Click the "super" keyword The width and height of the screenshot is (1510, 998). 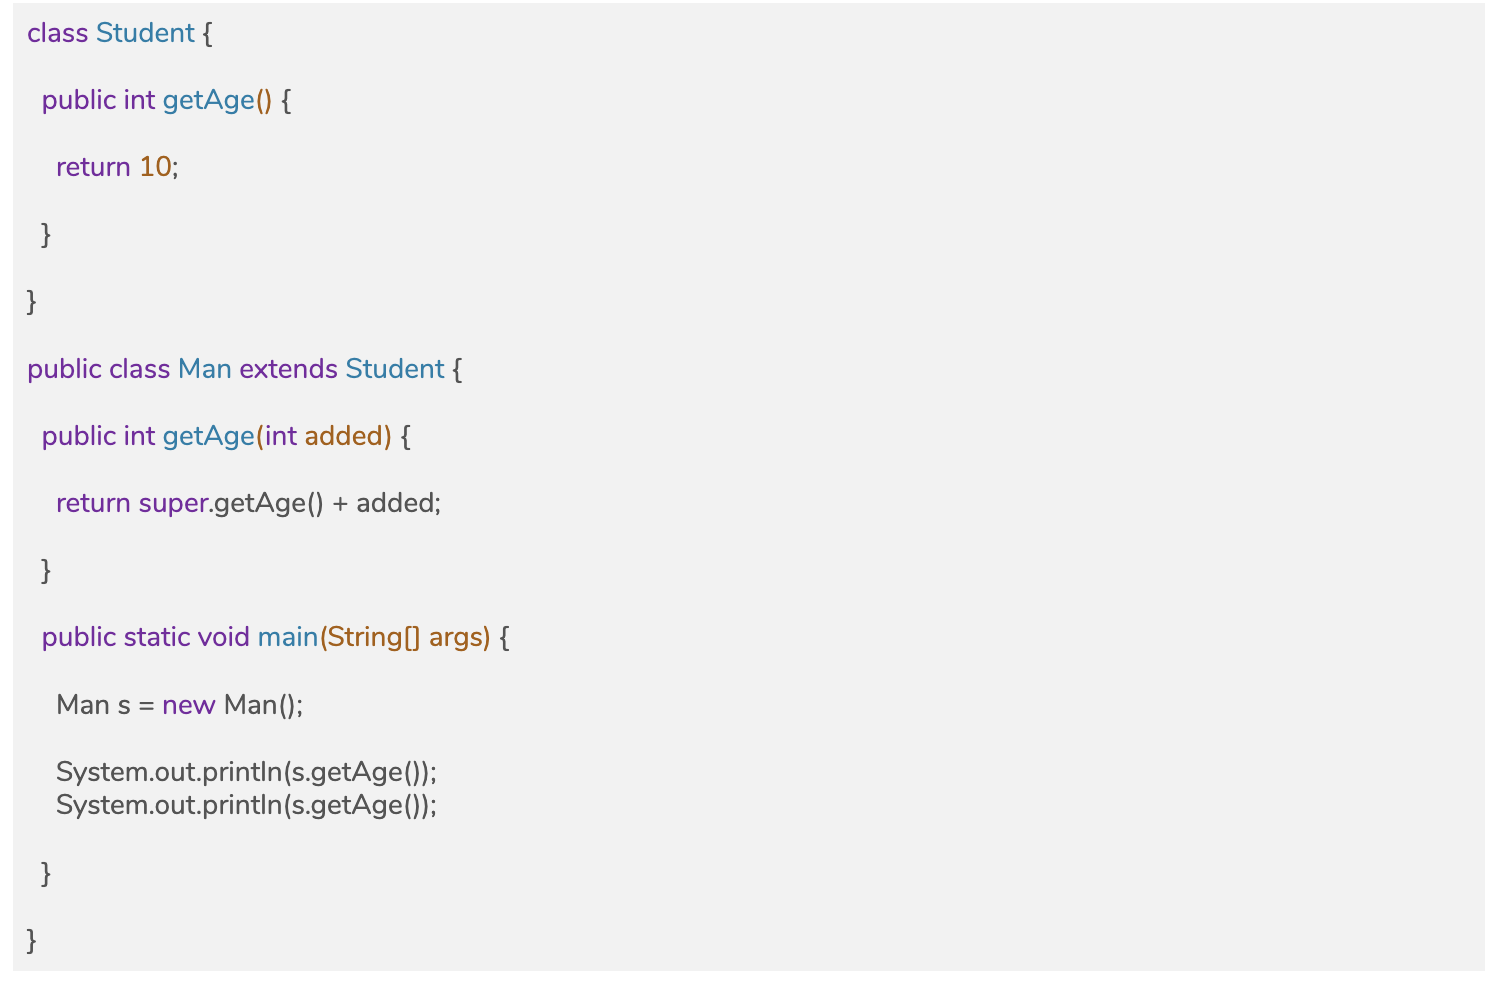click(174, 503)
